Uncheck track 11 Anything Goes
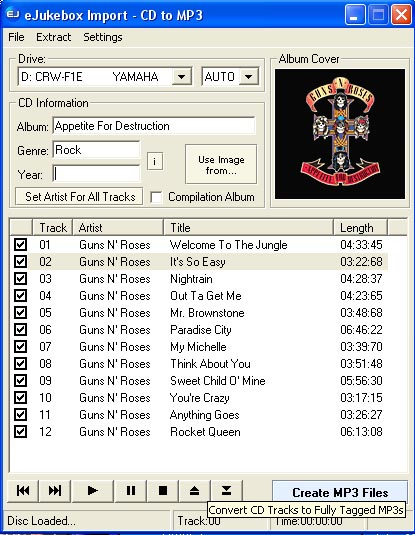Viewport: 415px width, 535px height. pos(20,415)
